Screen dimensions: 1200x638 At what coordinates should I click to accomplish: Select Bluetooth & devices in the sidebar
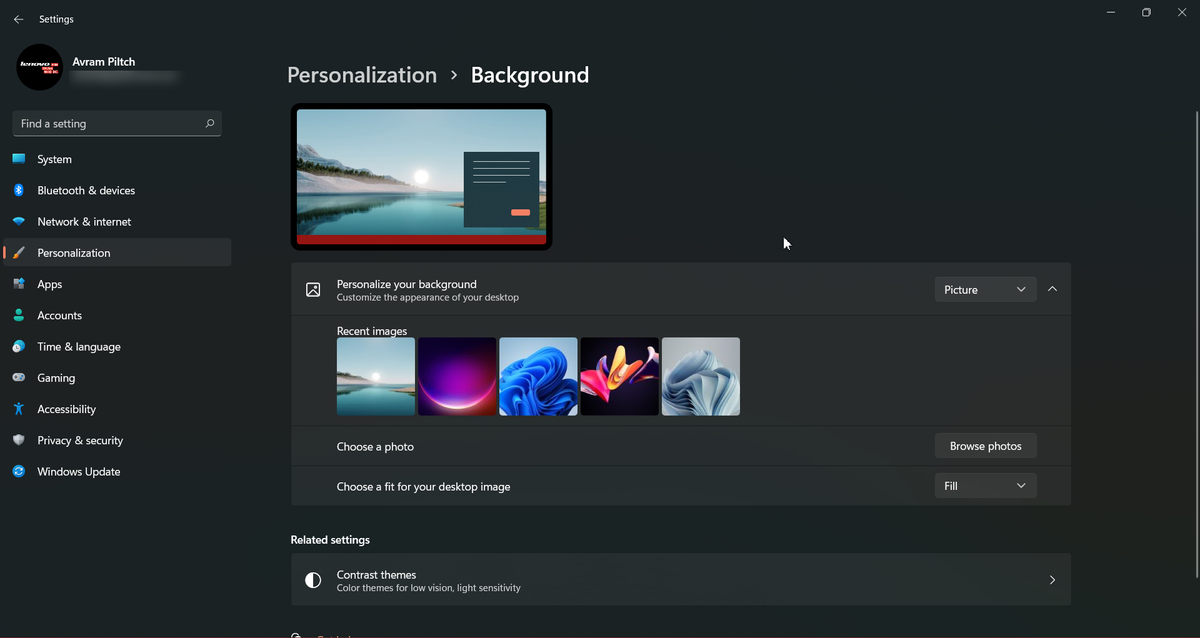click(87, 190)
